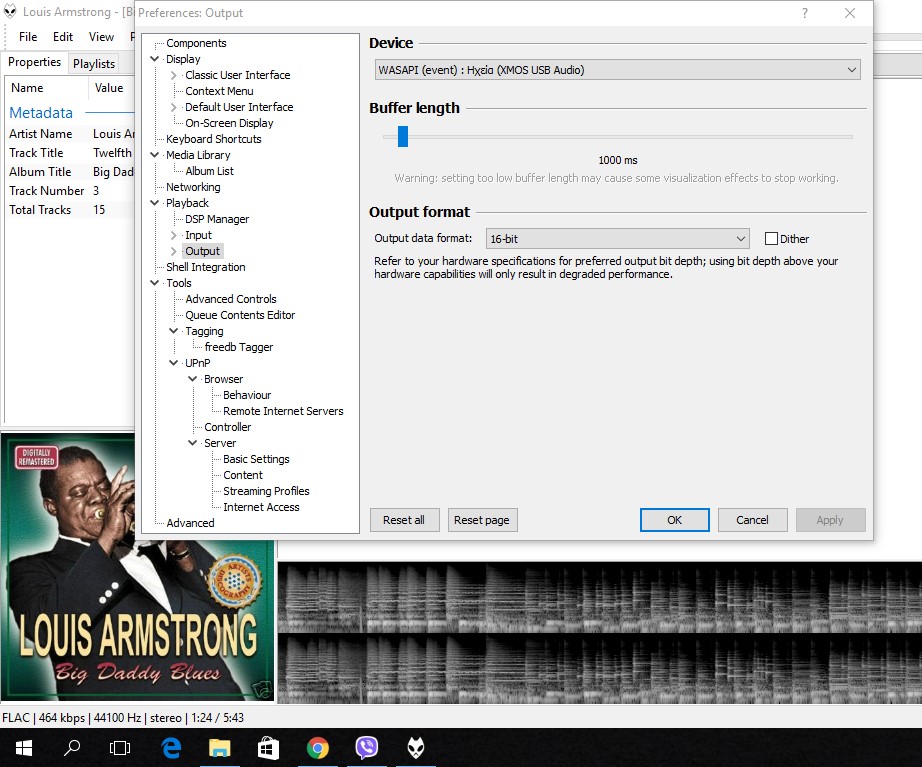
Task: Select DSP Manager in the preferences tree
Action: pos(217,219)
